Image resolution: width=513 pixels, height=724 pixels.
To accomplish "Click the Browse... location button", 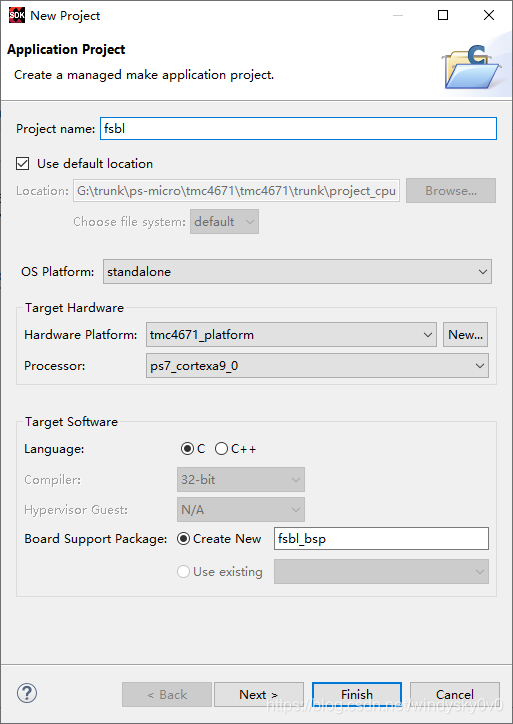I will click(x=451, y=191).
